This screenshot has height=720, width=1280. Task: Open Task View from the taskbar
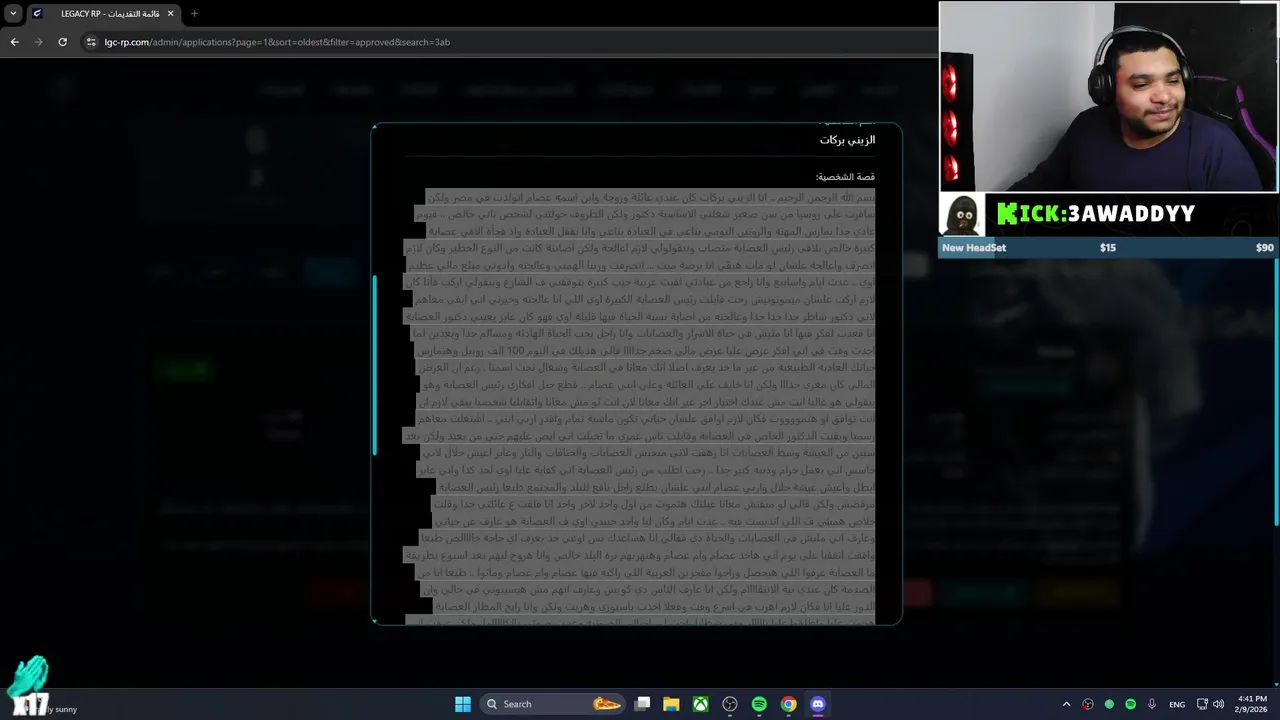pos(643,704)
